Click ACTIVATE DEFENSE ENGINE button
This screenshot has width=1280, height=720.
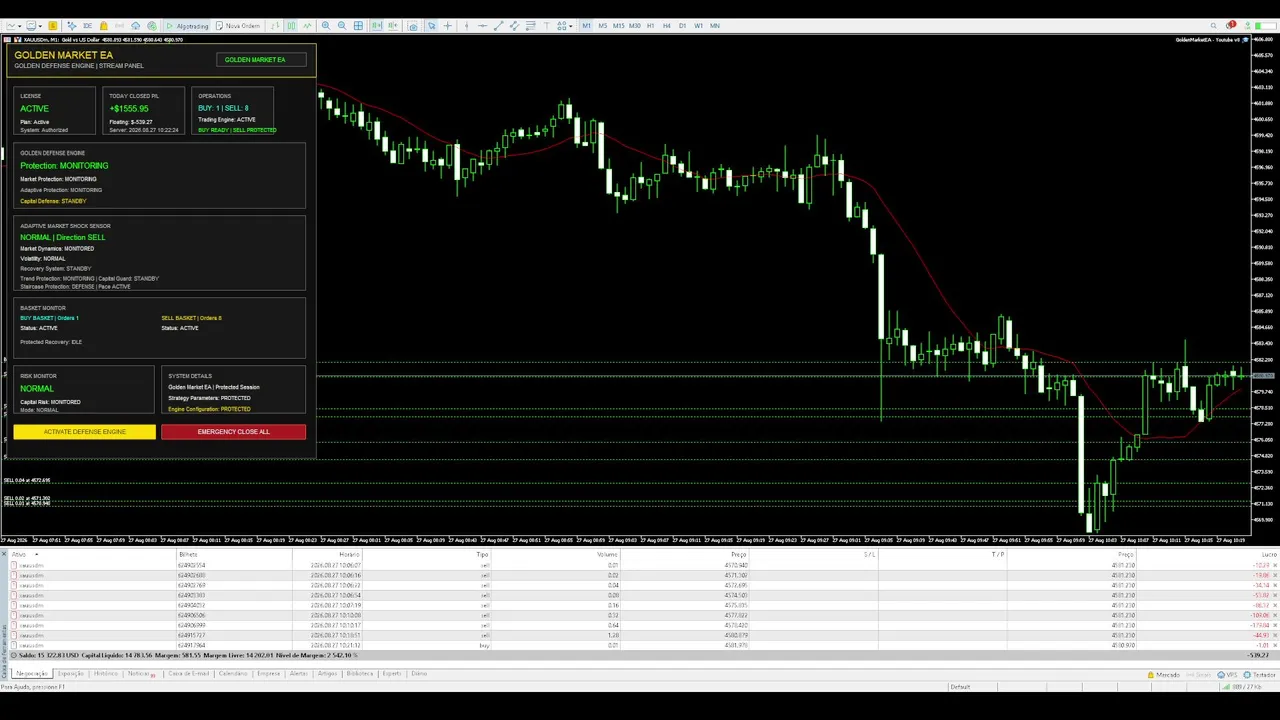(85, 432)
